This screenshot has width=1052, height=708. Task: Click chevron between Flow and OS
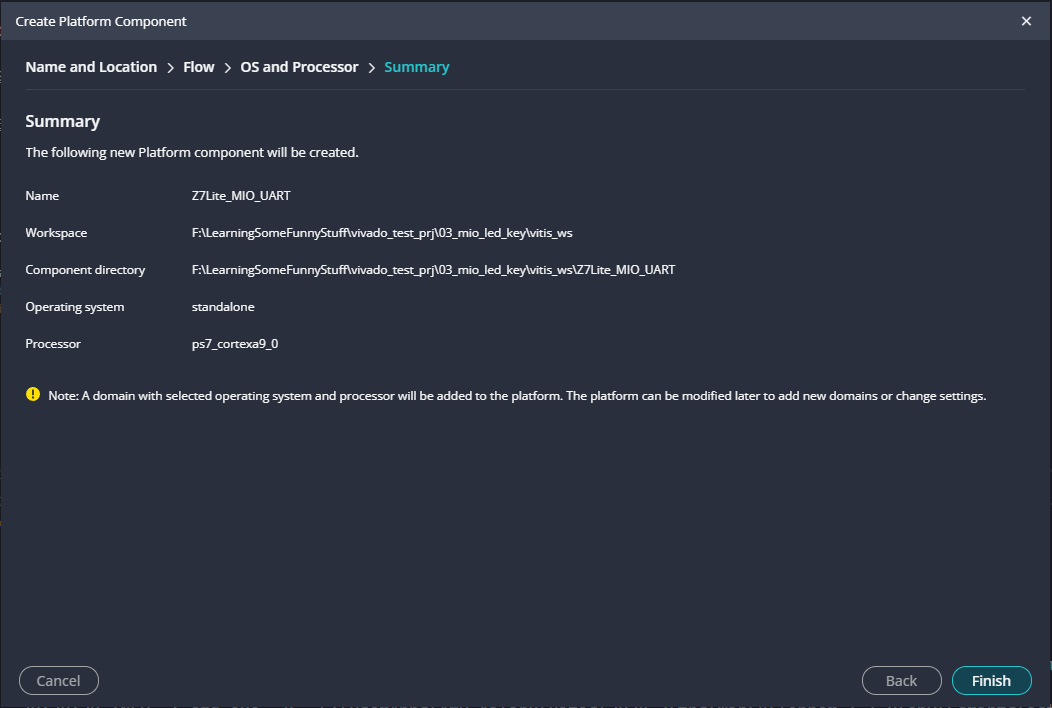pyautogui.click(x=228, y=67)
